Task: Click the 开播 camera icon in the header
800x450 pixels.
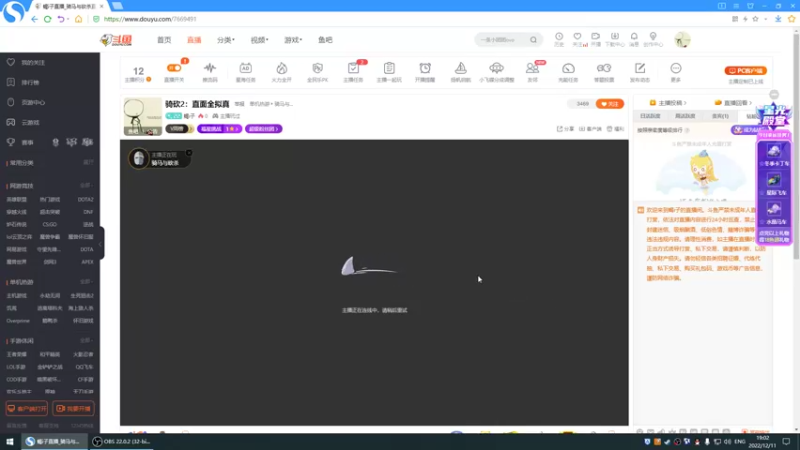Action: click(x=595, y=36)
